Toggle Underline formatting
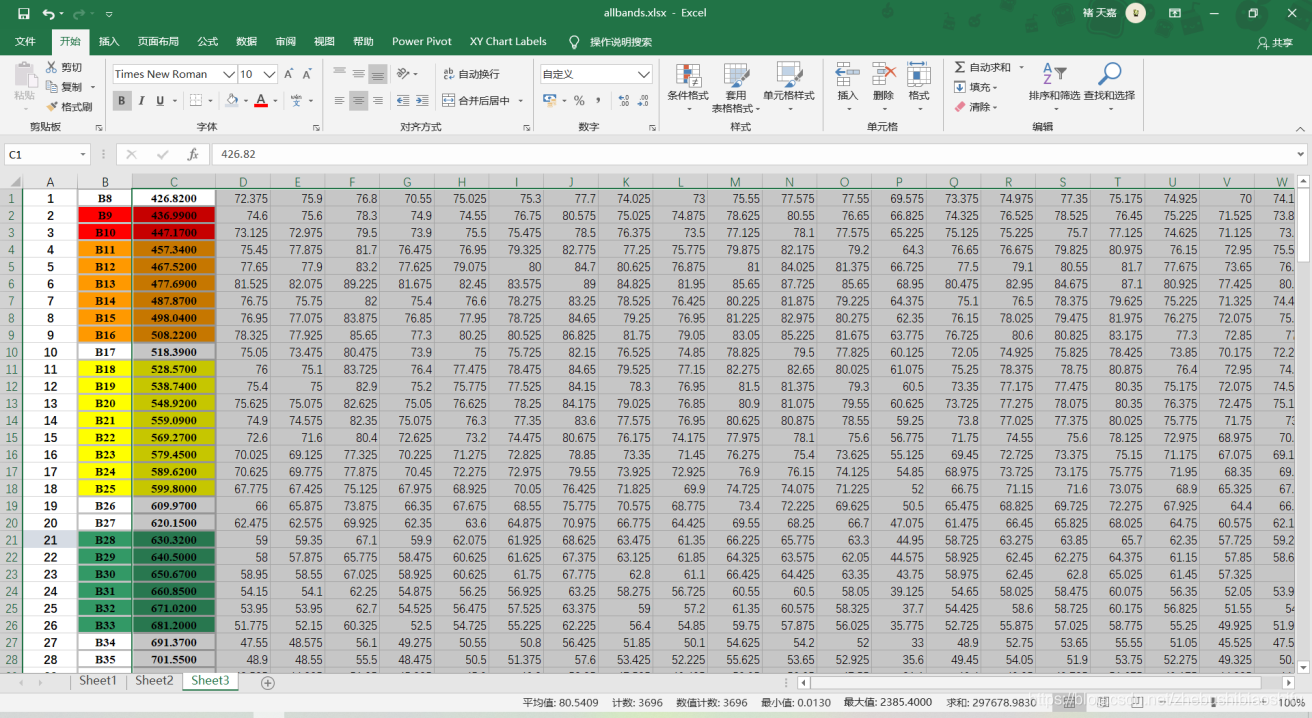The height and width of the screenshot is (718, 1312). point(159,100)
